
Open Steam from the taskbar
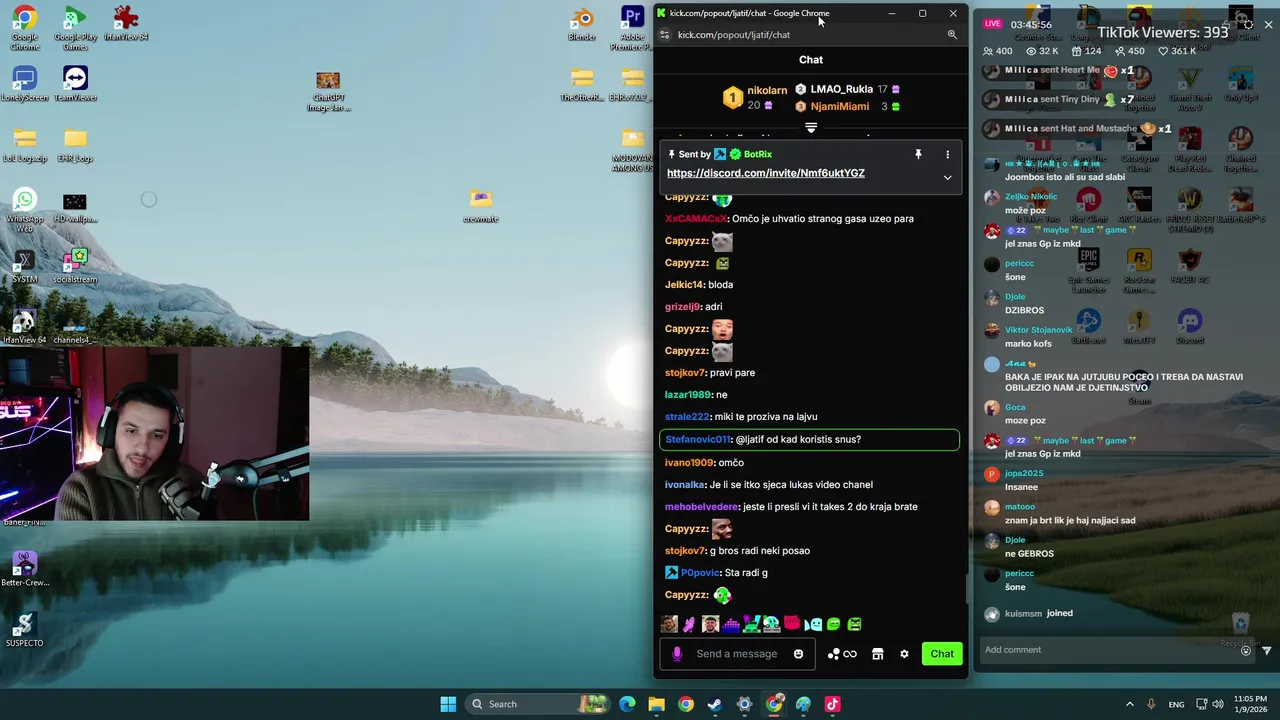[x=714, y=704]
